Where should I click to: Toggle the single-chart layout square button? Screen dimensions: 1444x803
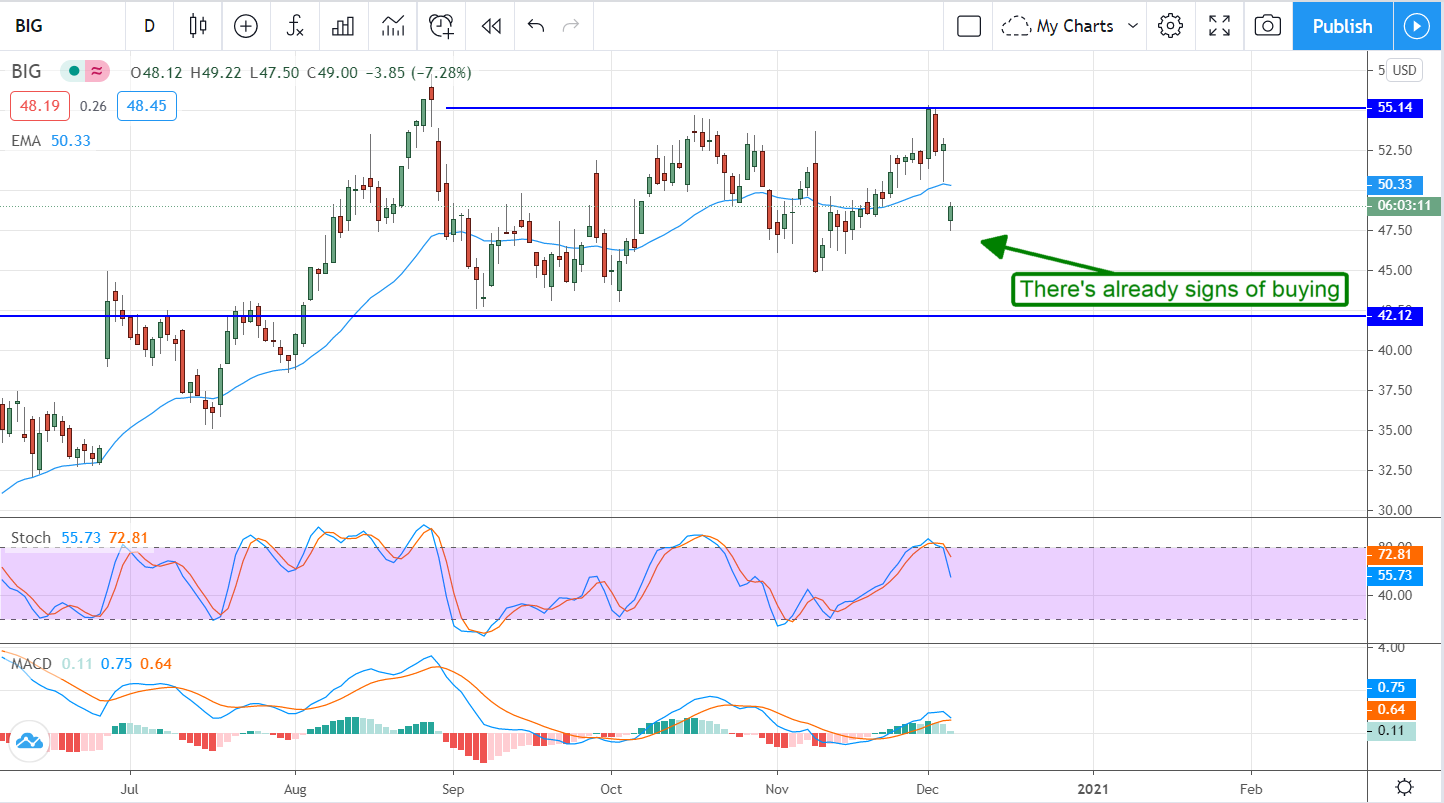coord(969,26)
